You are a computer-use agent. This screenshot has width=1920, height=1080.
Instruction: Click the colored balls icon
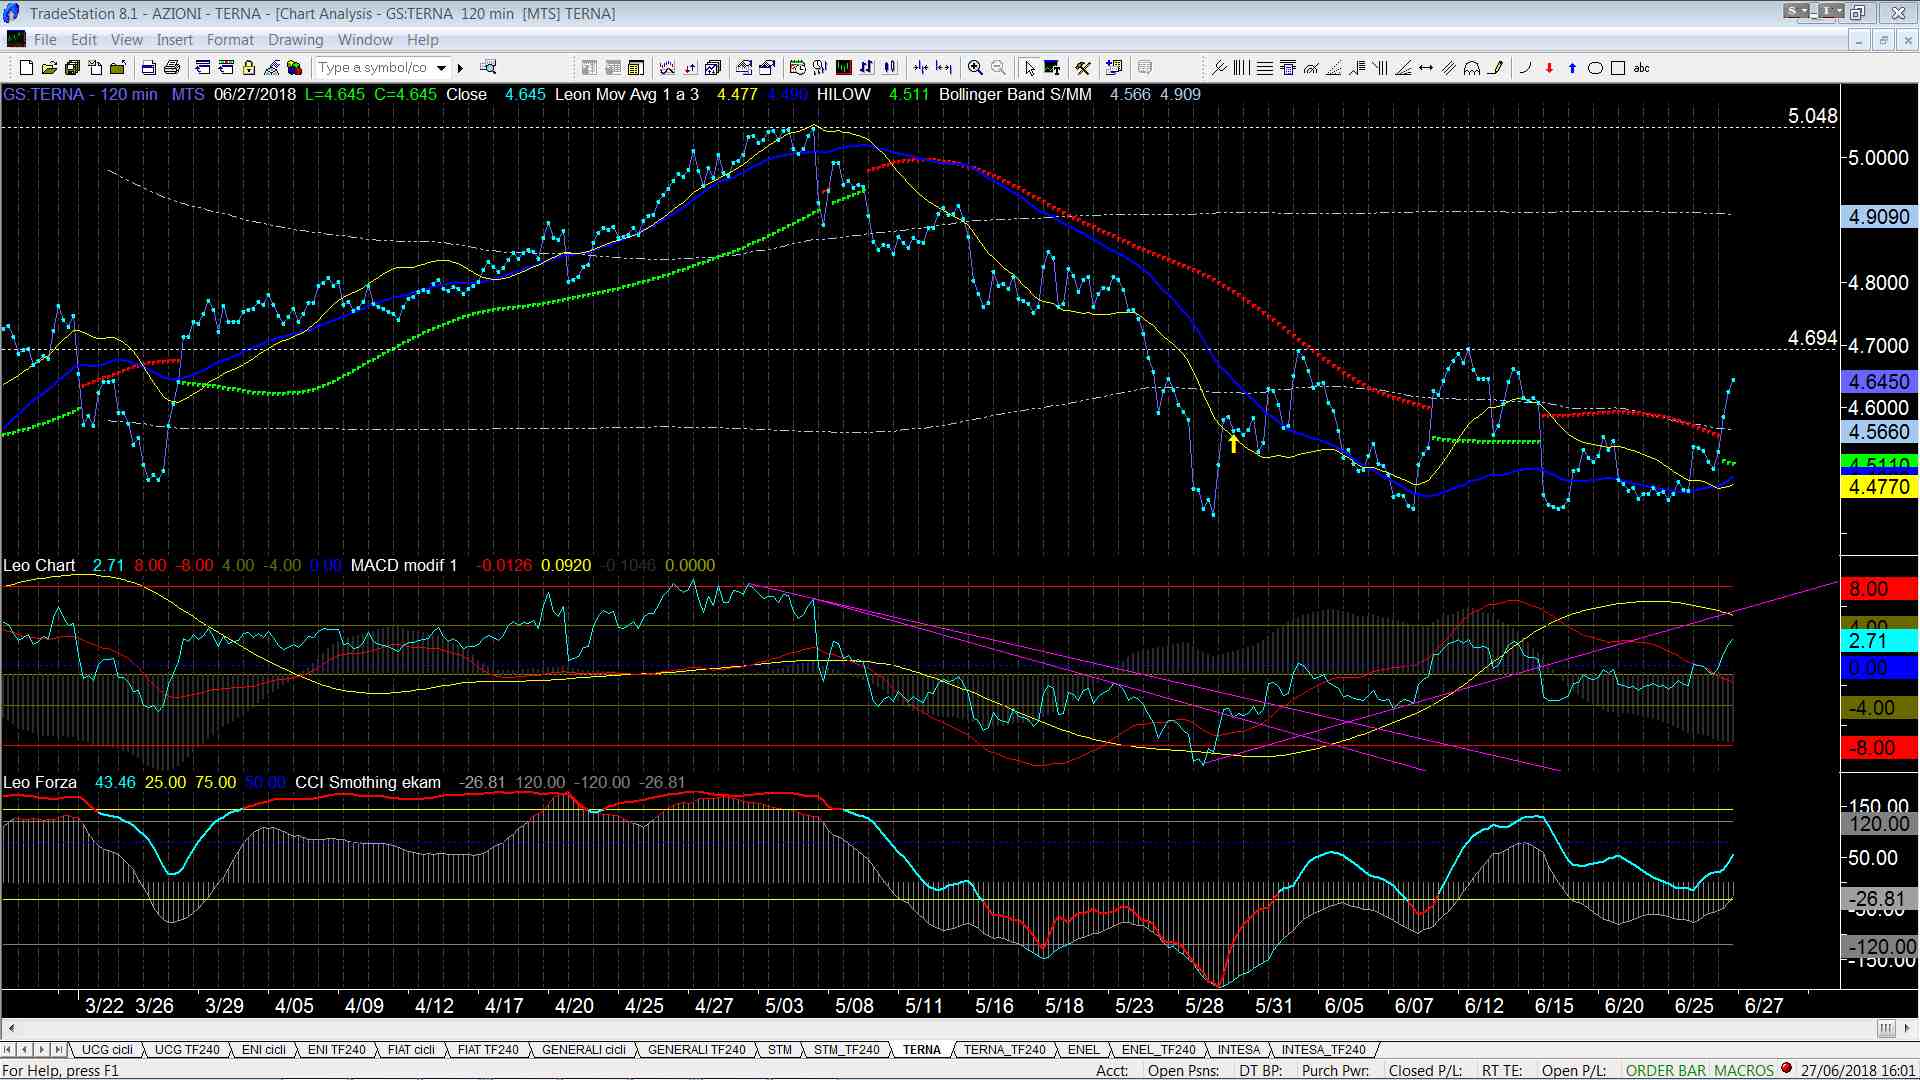pos(295,68)
